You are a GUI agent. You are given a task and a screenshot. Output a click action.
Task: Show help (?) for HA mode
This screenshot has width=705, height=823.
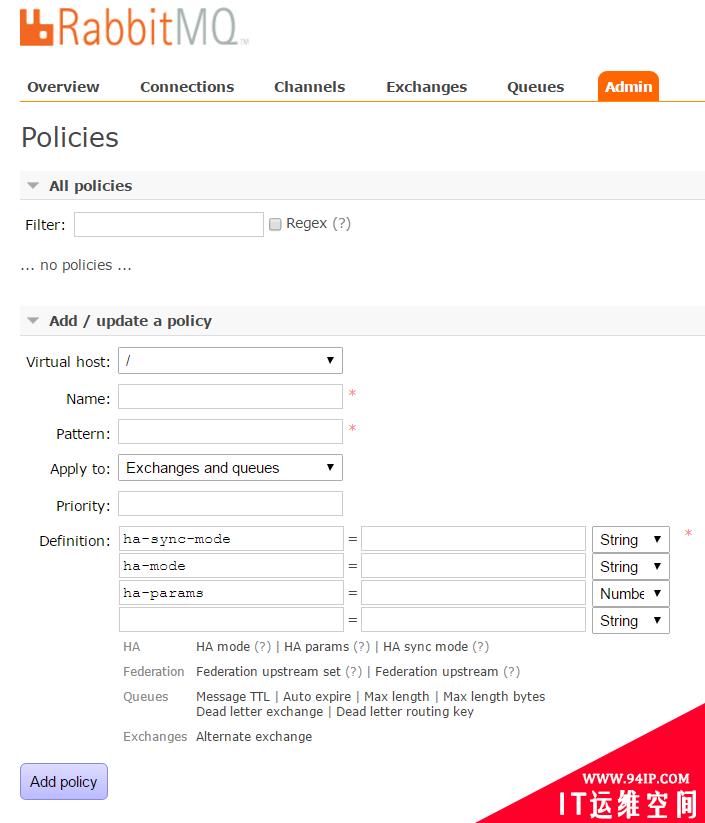click(x=262, y=647)
